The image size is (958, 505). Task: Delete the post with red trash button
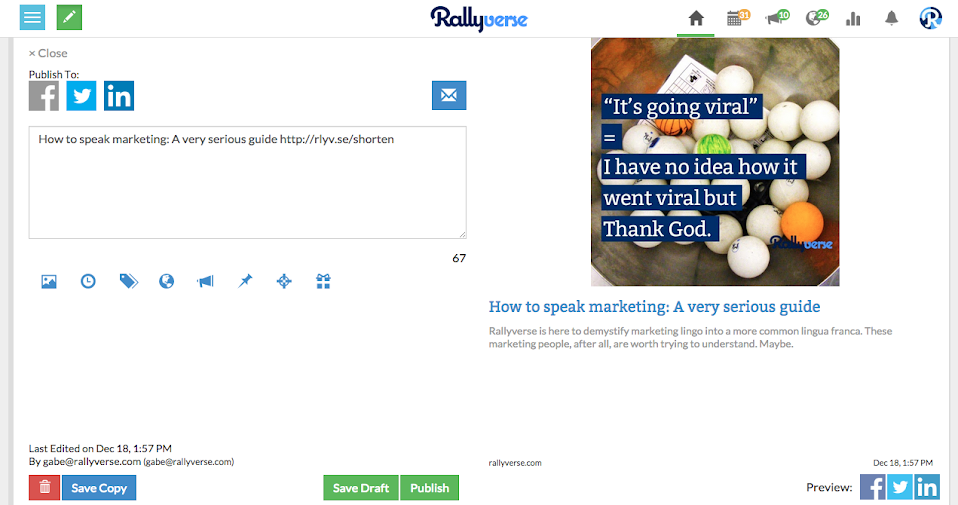(x=45, y=487)
